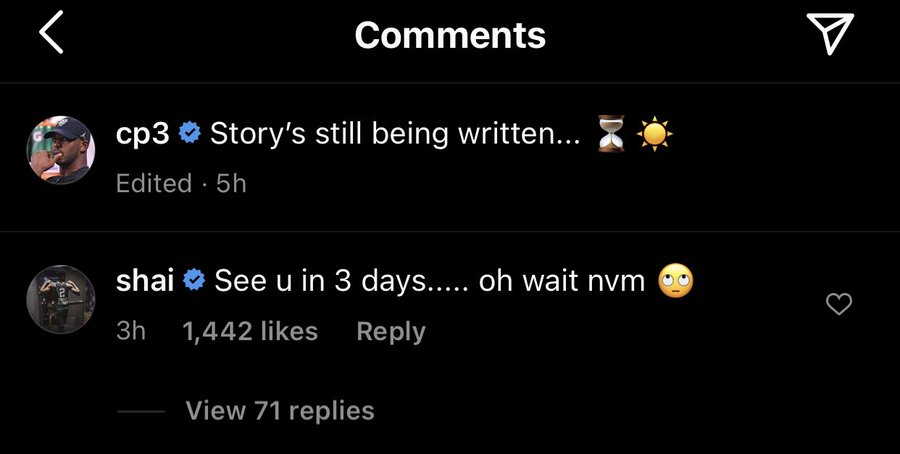
Task: Expand View 71 replies
Action: coord(279,410)
